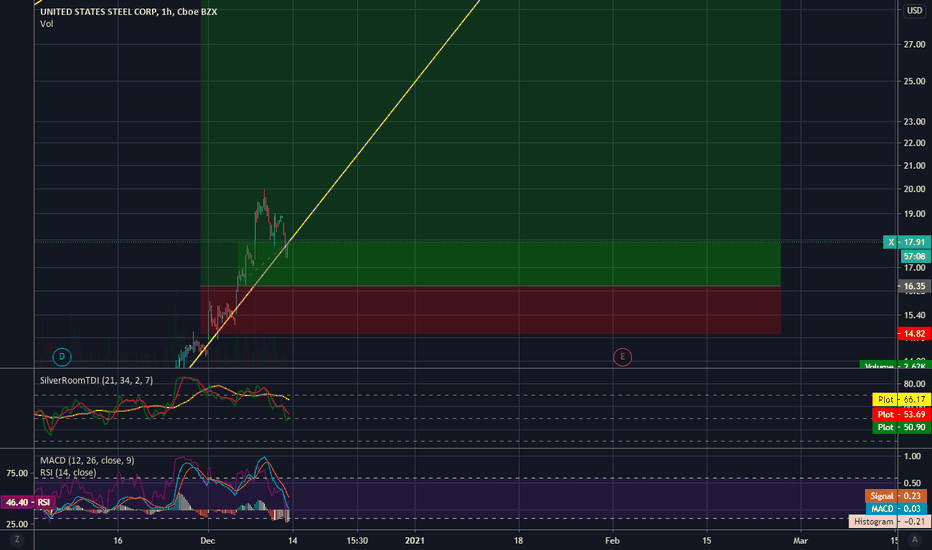Click the red 14.82 stop price label
This screenshot has height=550, width=932.
pos(914,334)
